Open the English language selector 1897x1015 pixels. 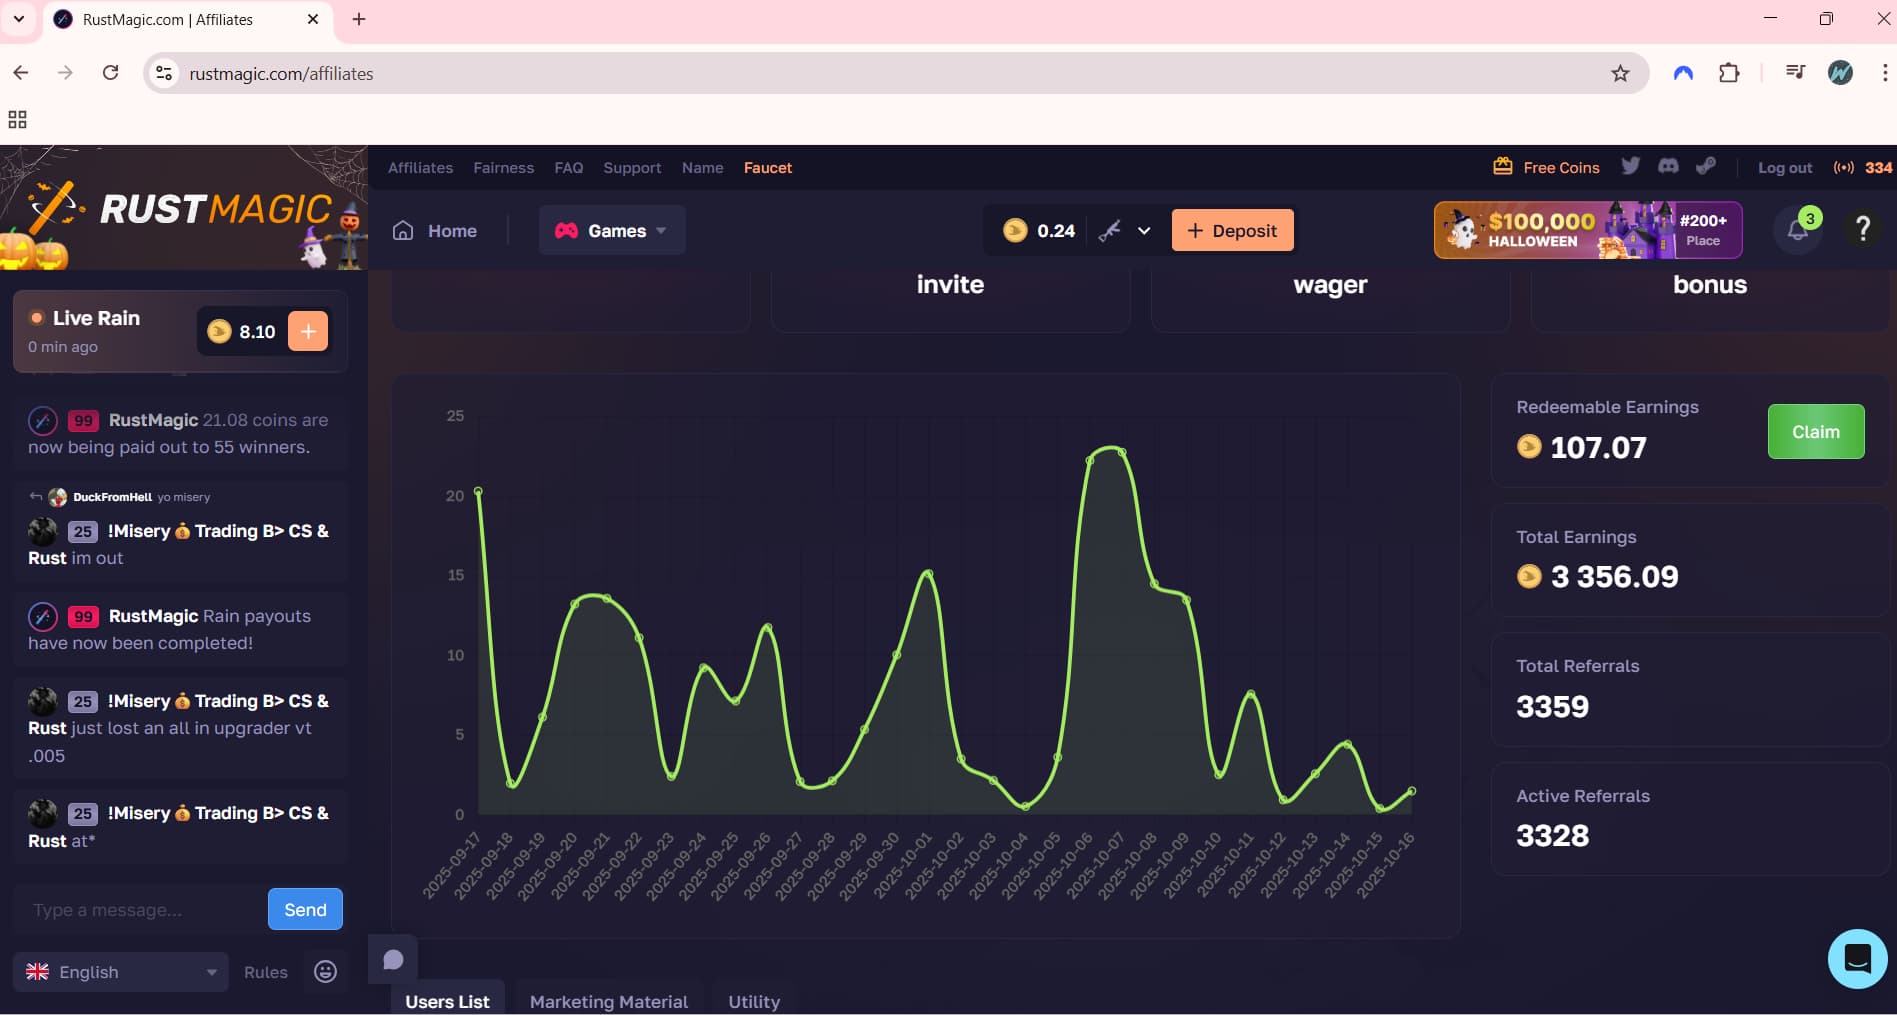(x=121, y=972)
